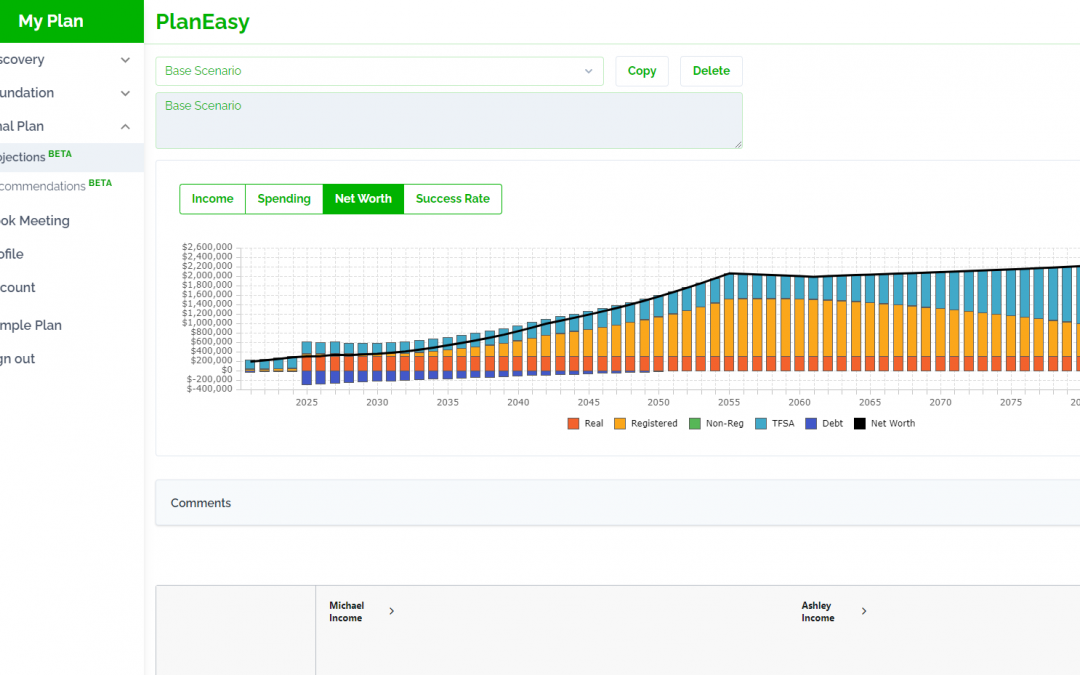Expand the Michael Income column chevron
This screenshot has height=675, width=1080.
click(x=391, y=612)
